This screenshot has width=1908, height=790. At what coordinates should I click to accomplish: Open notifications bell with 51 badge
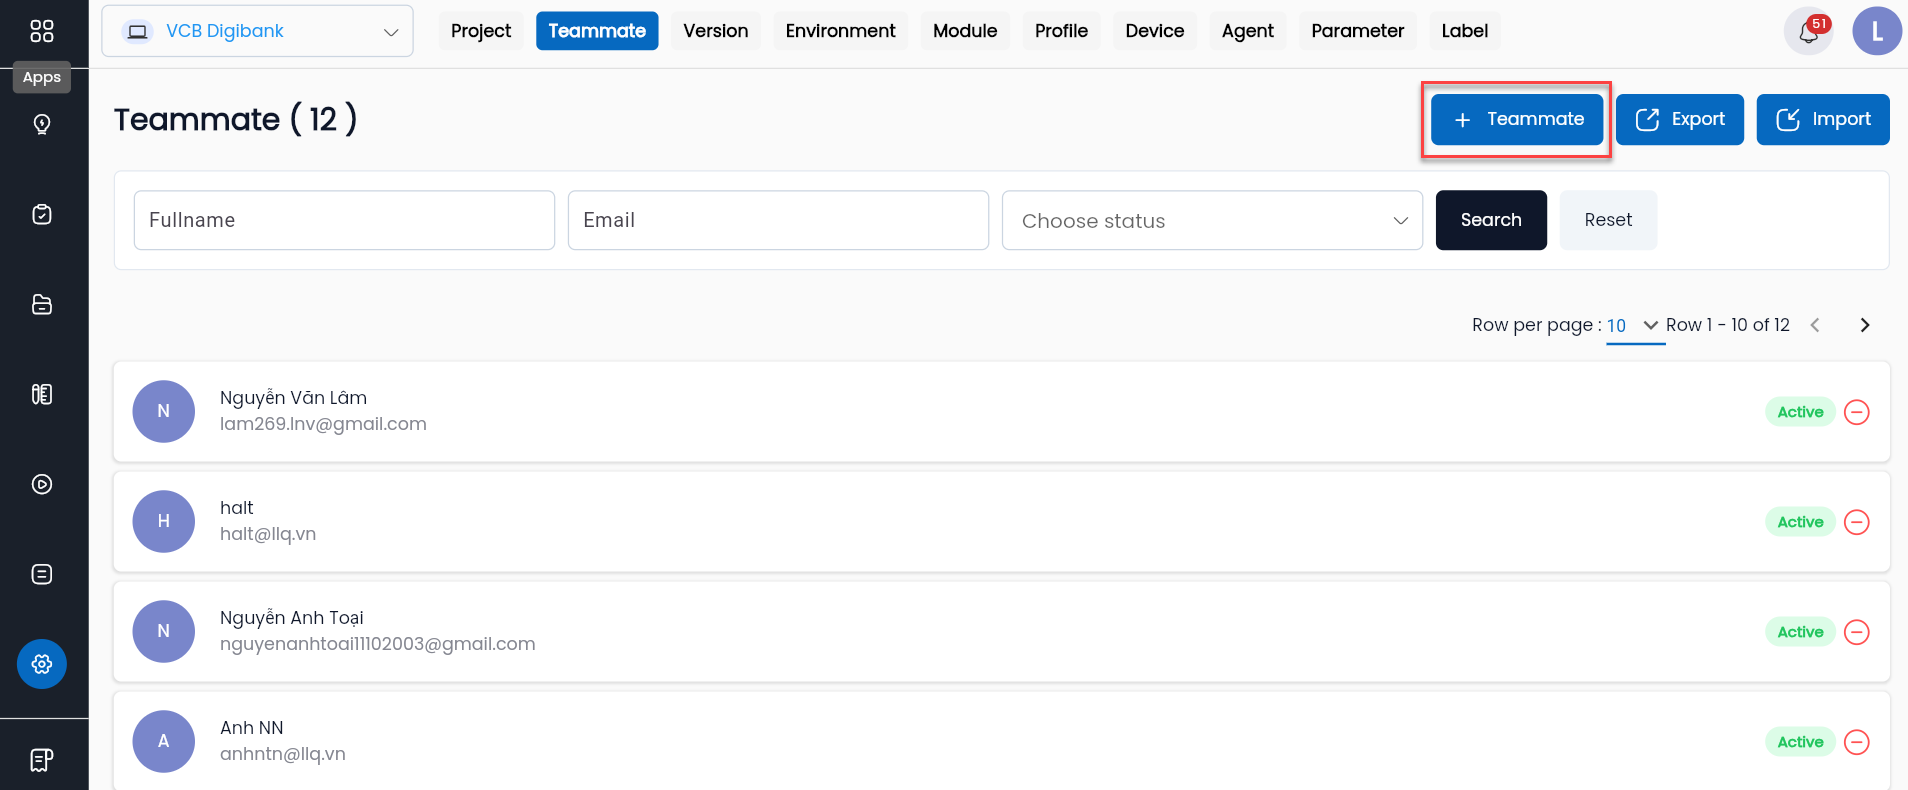click(1809, 31)
